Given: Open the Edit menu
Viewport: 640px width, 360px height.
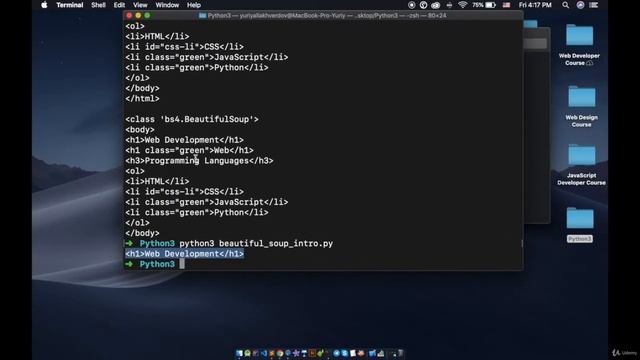Looking at the screenshot, I should coord(119,5).
